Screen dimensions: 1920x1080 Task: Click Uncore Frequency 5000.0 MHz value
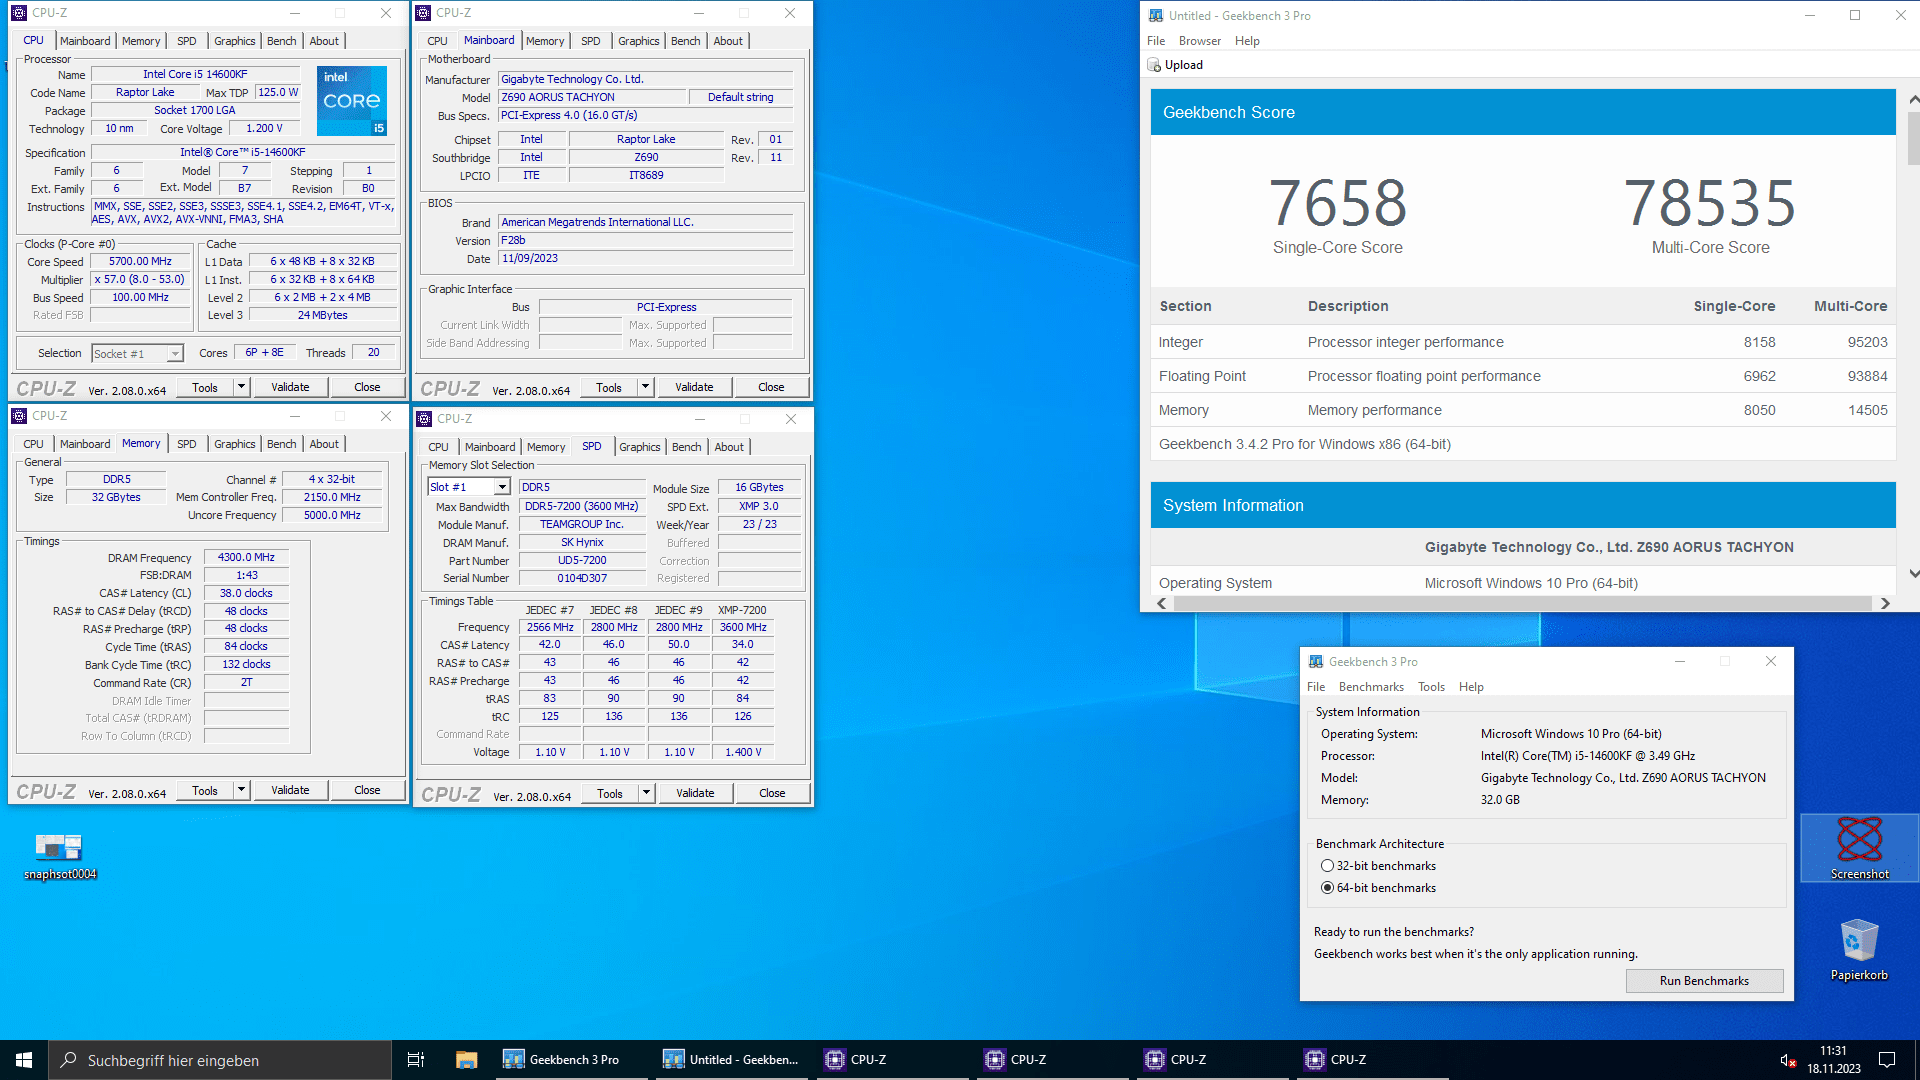332,515
